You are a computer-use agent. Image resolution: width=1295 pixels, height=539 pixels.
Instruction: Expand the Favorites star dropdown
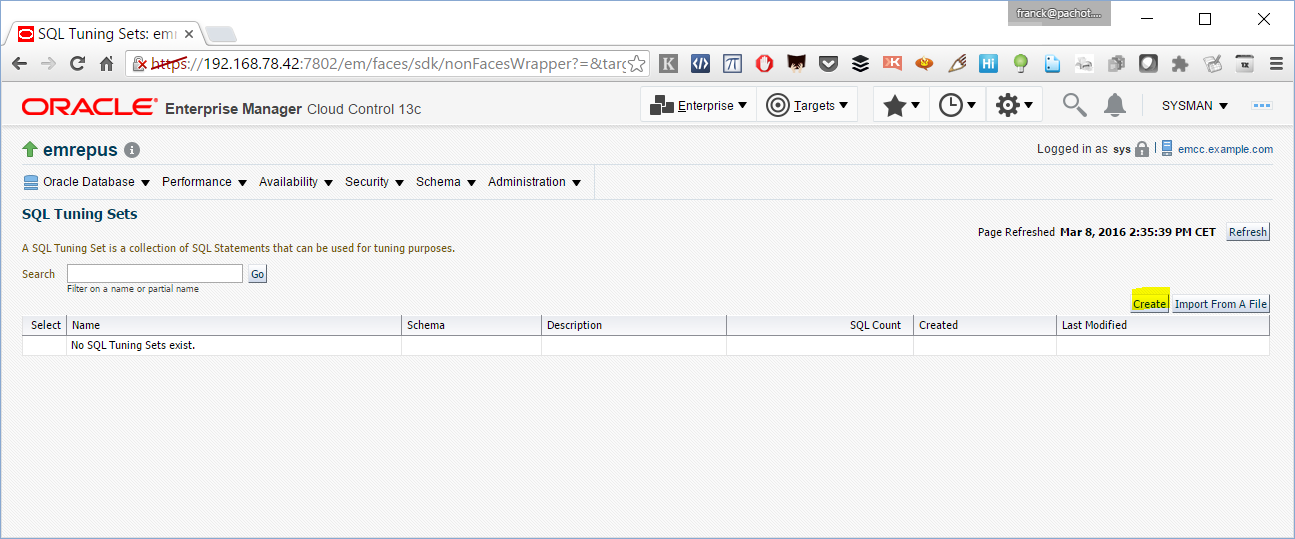tap(901, 105)
